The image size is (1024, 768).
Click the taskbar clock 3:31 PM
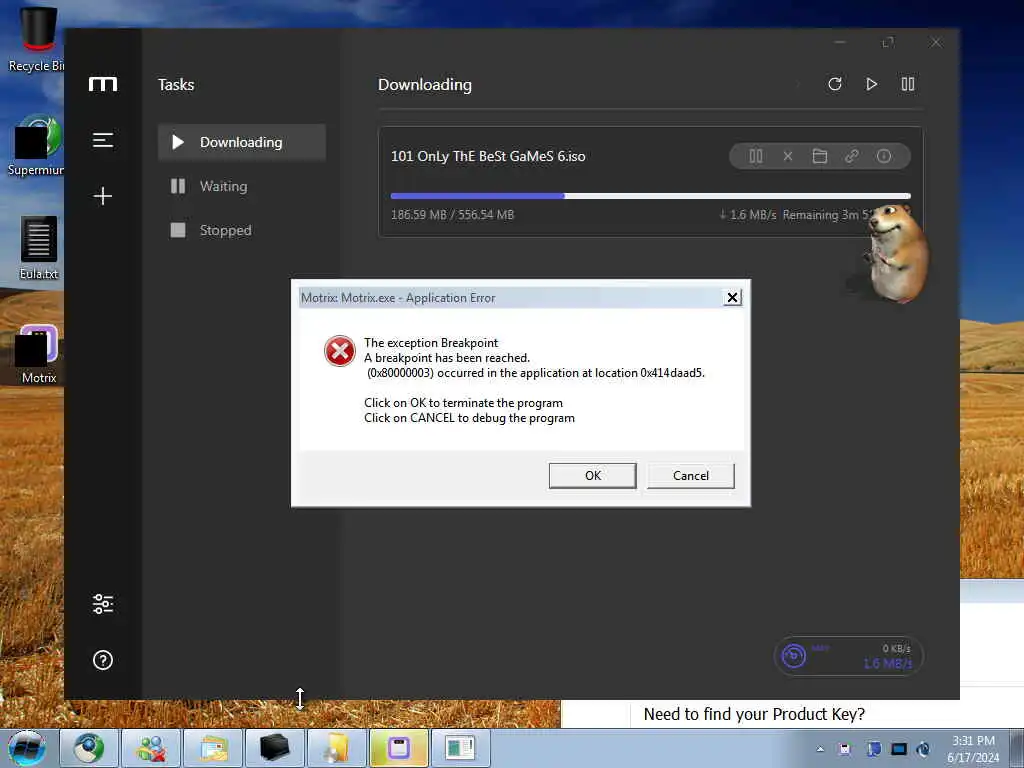click(973, 749)
